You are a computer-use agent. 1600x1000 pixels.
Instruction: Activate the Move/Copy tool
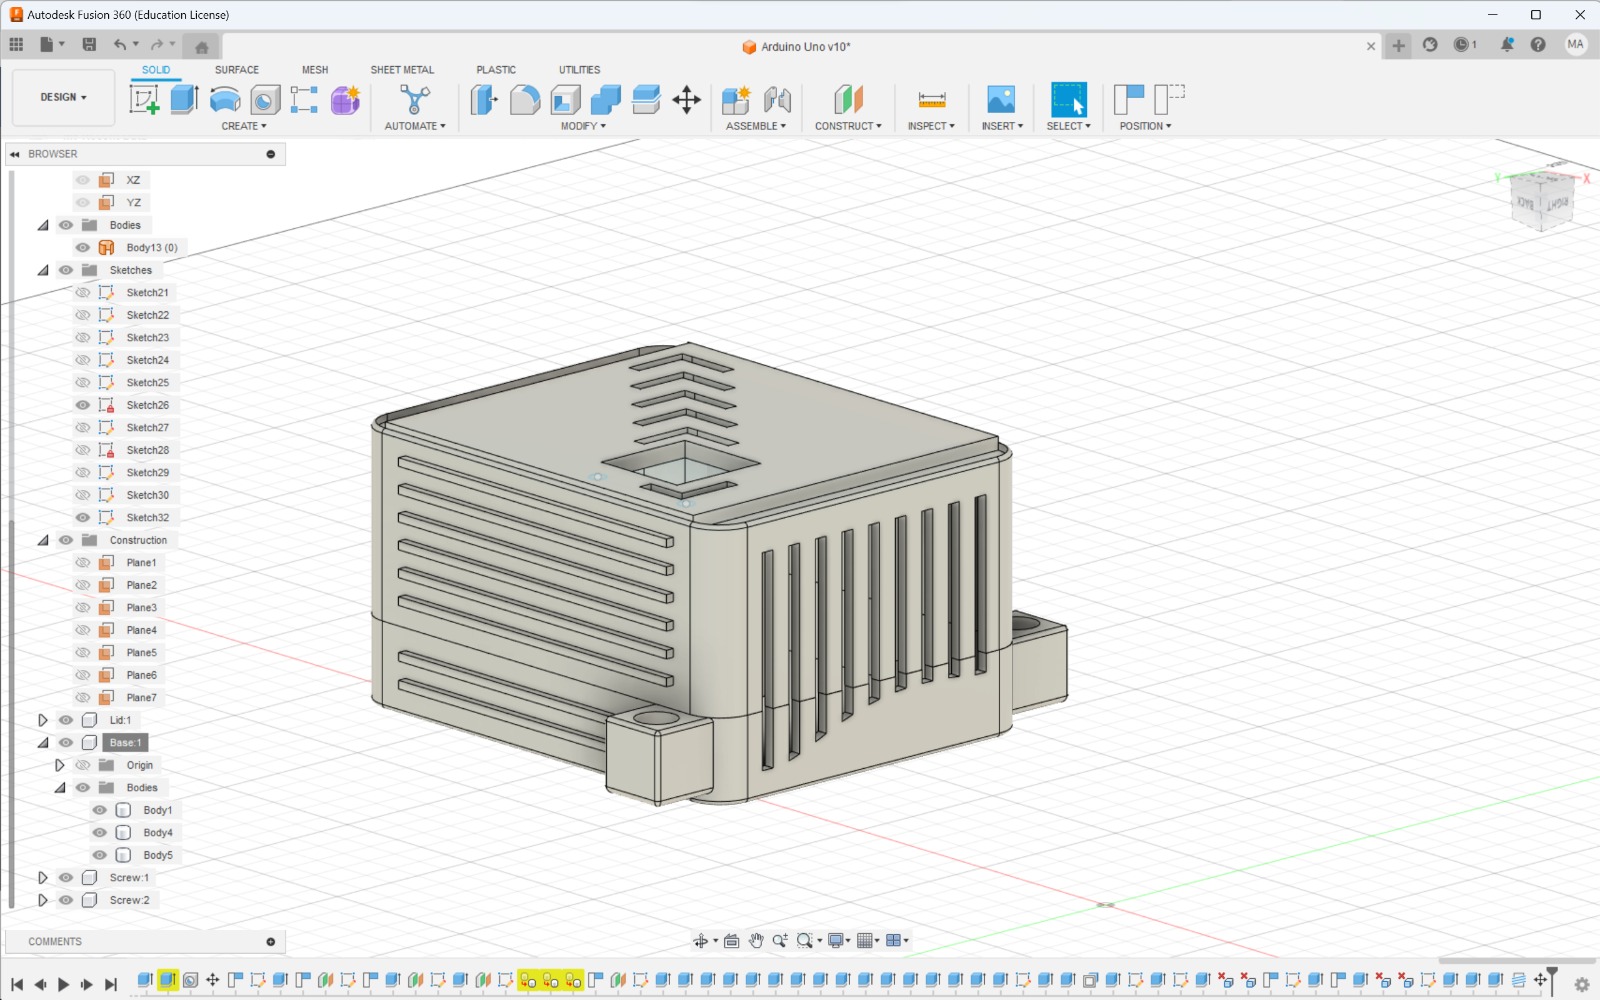686,99
